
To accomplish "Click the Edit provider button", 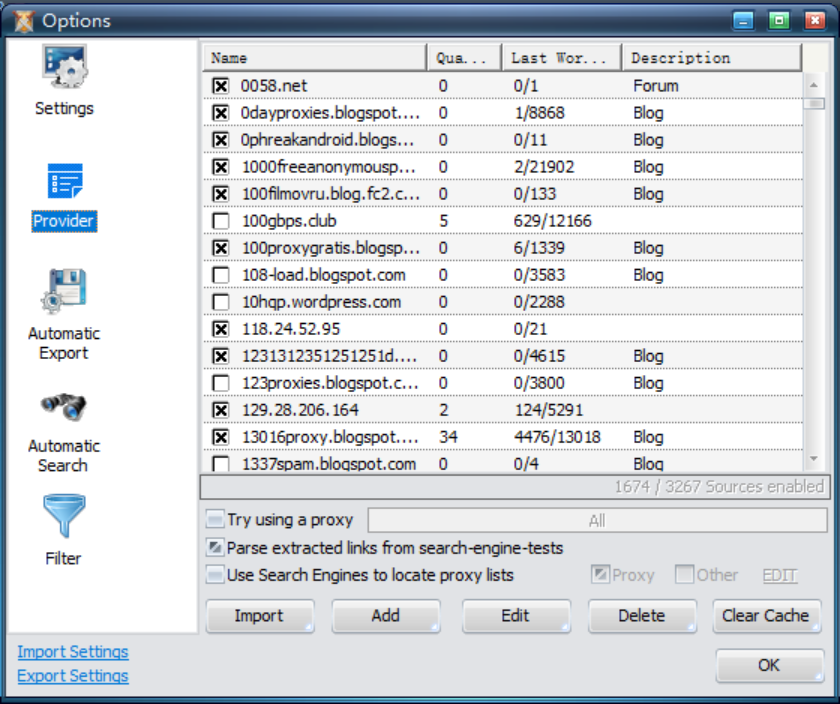I will click(x=516, y=616).
